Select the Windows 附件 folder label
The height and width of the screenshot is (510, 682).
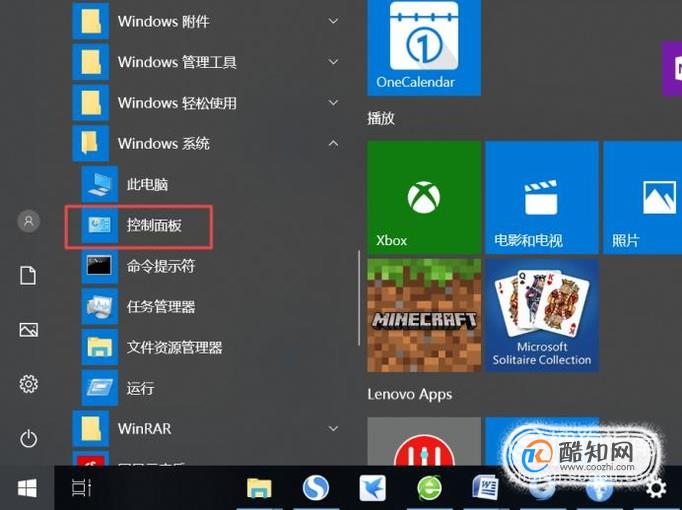pyautogui.click(x=164, y=21)
